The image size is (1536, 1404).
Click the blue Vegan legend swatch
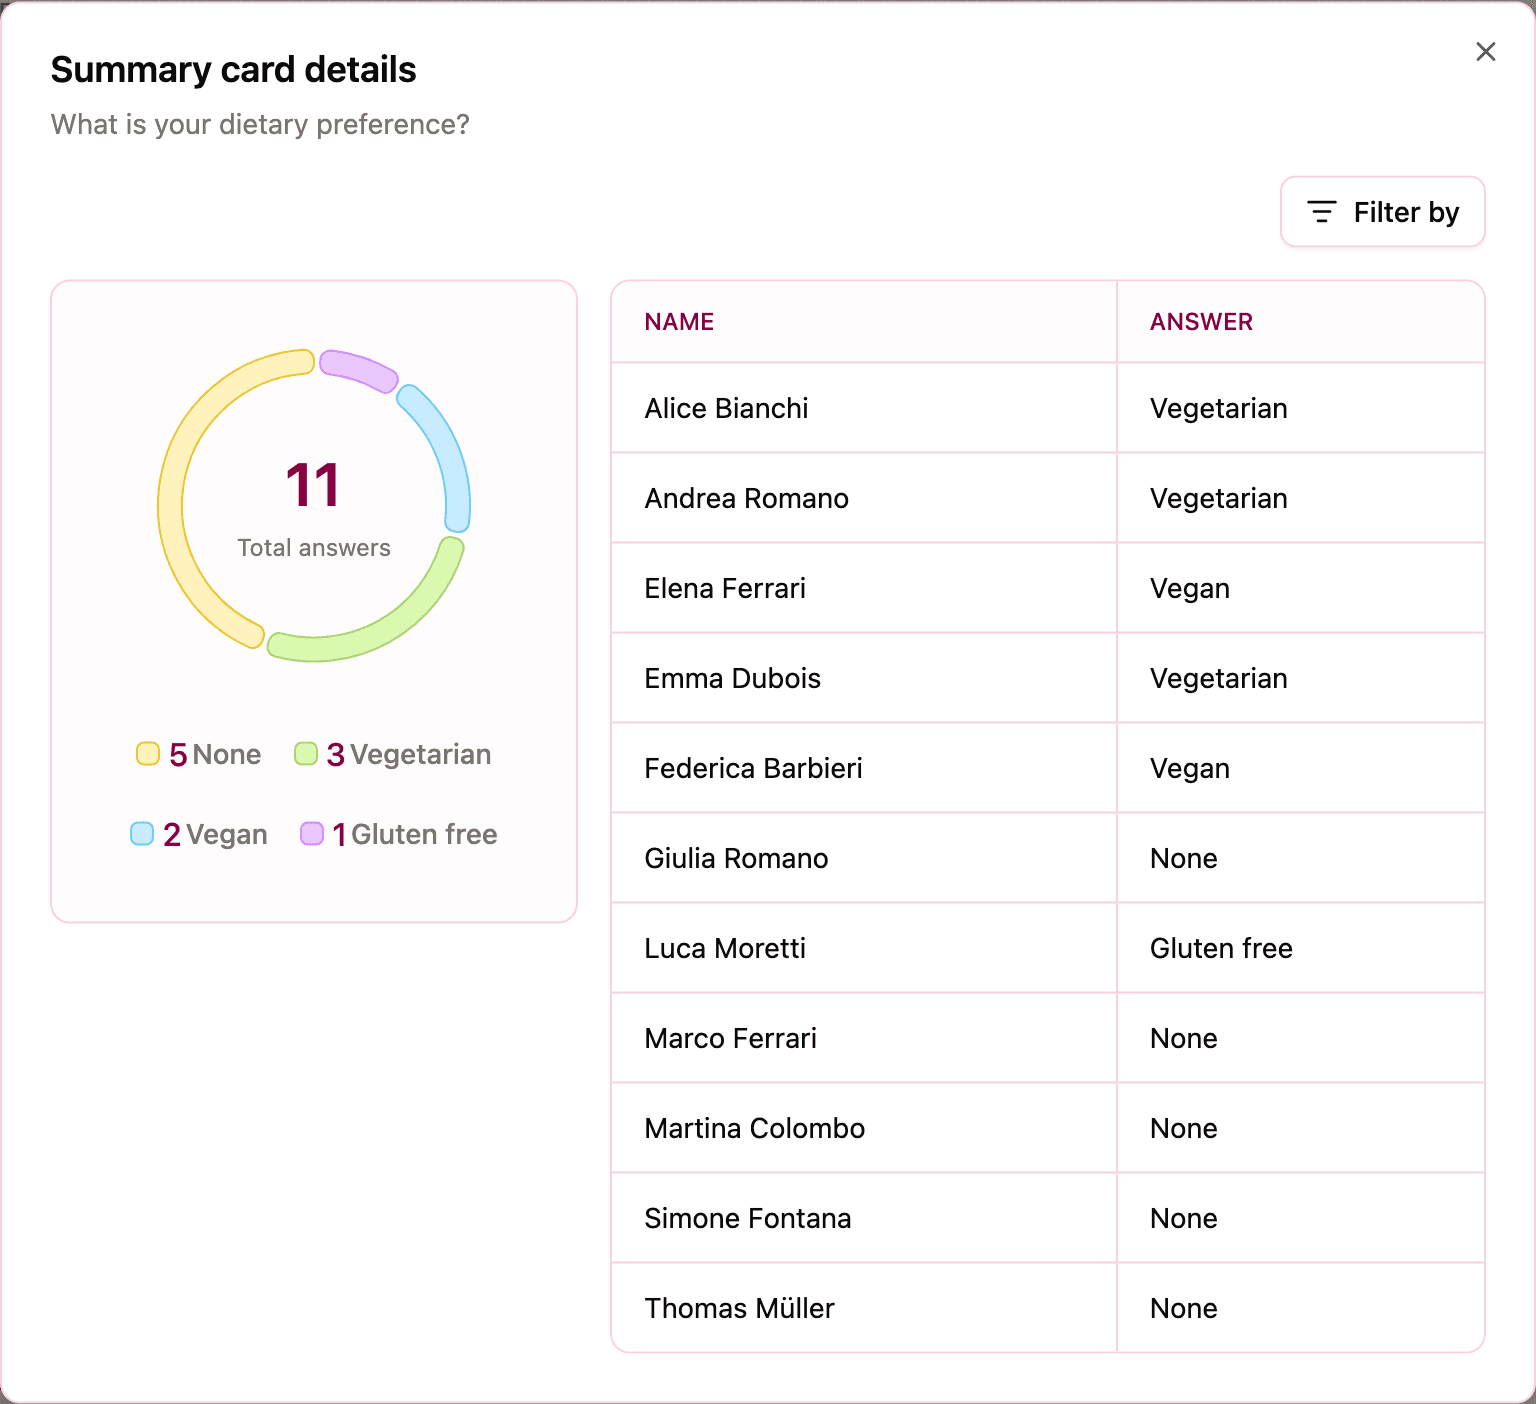[142, 834]
